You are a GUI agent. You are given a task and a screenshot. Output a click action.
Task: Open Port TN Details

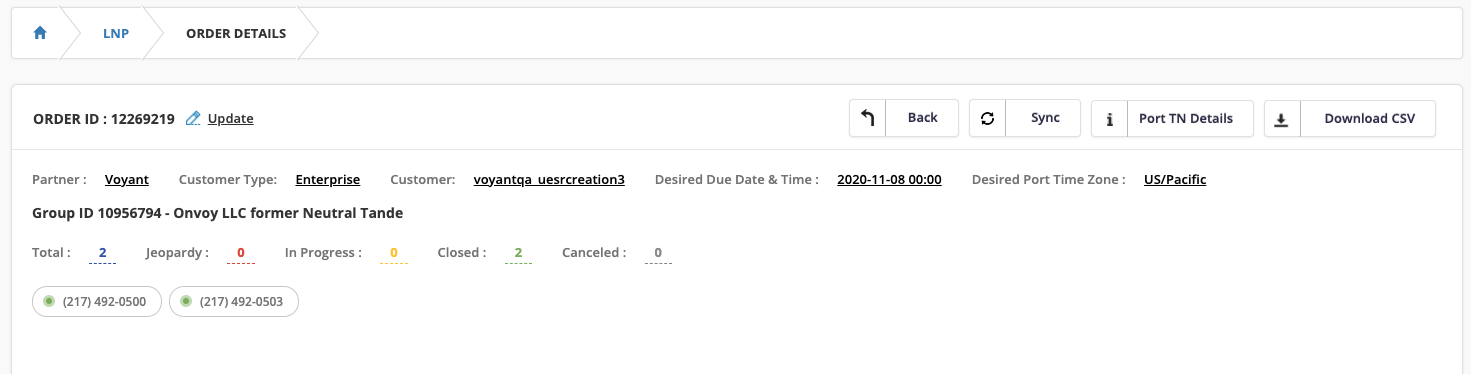pyautogui.click(x=1186, y=118)
